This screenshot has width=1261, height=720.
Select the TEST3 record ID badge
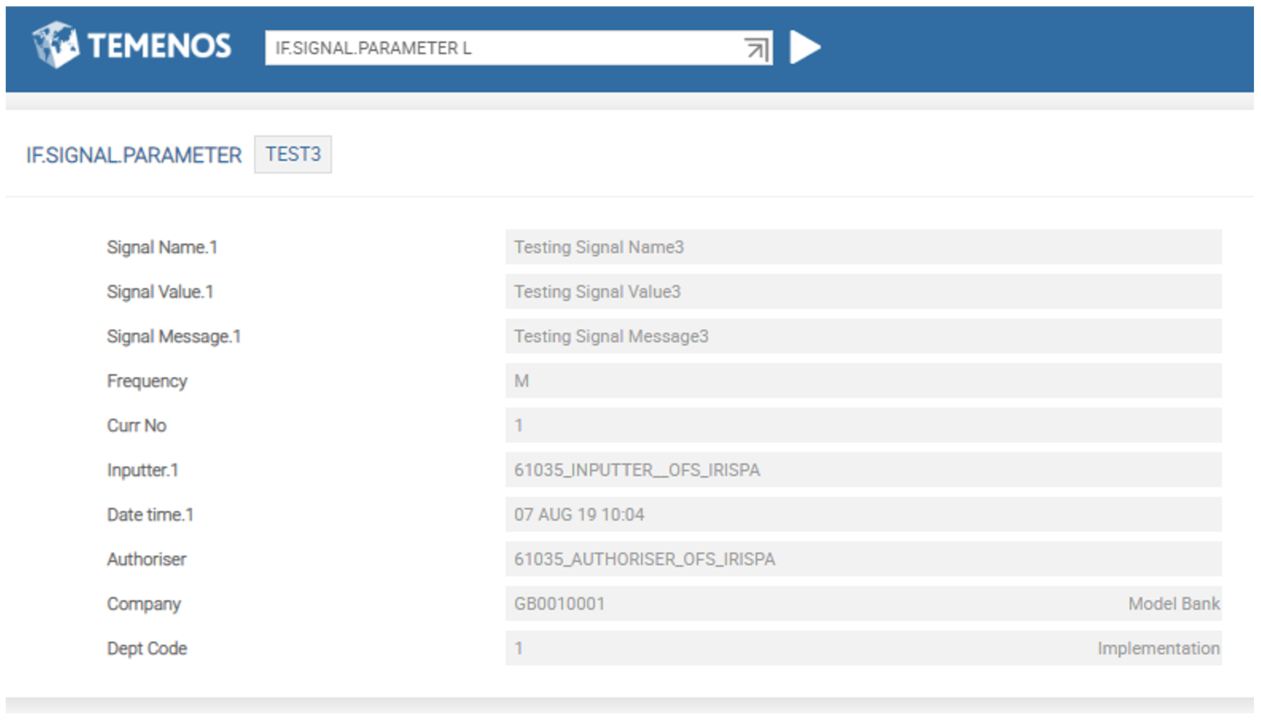coord(293,155)
